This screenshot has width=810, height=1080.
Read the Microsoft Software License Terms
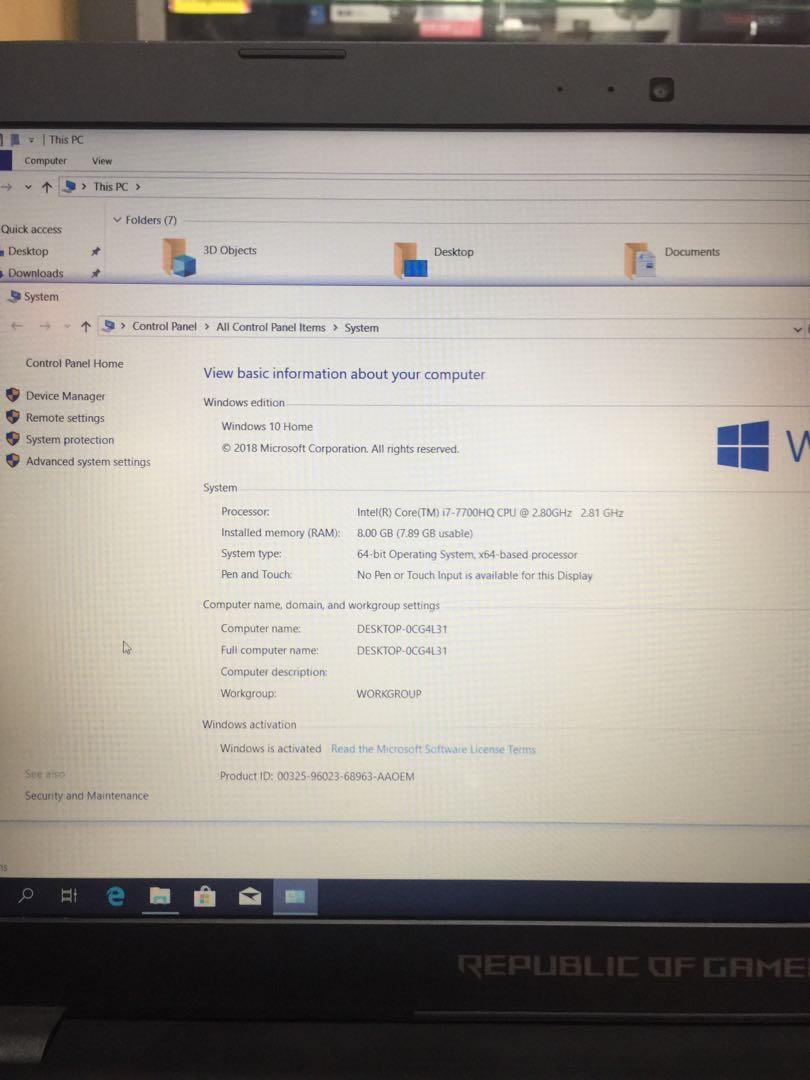click(x=433, y=749)
